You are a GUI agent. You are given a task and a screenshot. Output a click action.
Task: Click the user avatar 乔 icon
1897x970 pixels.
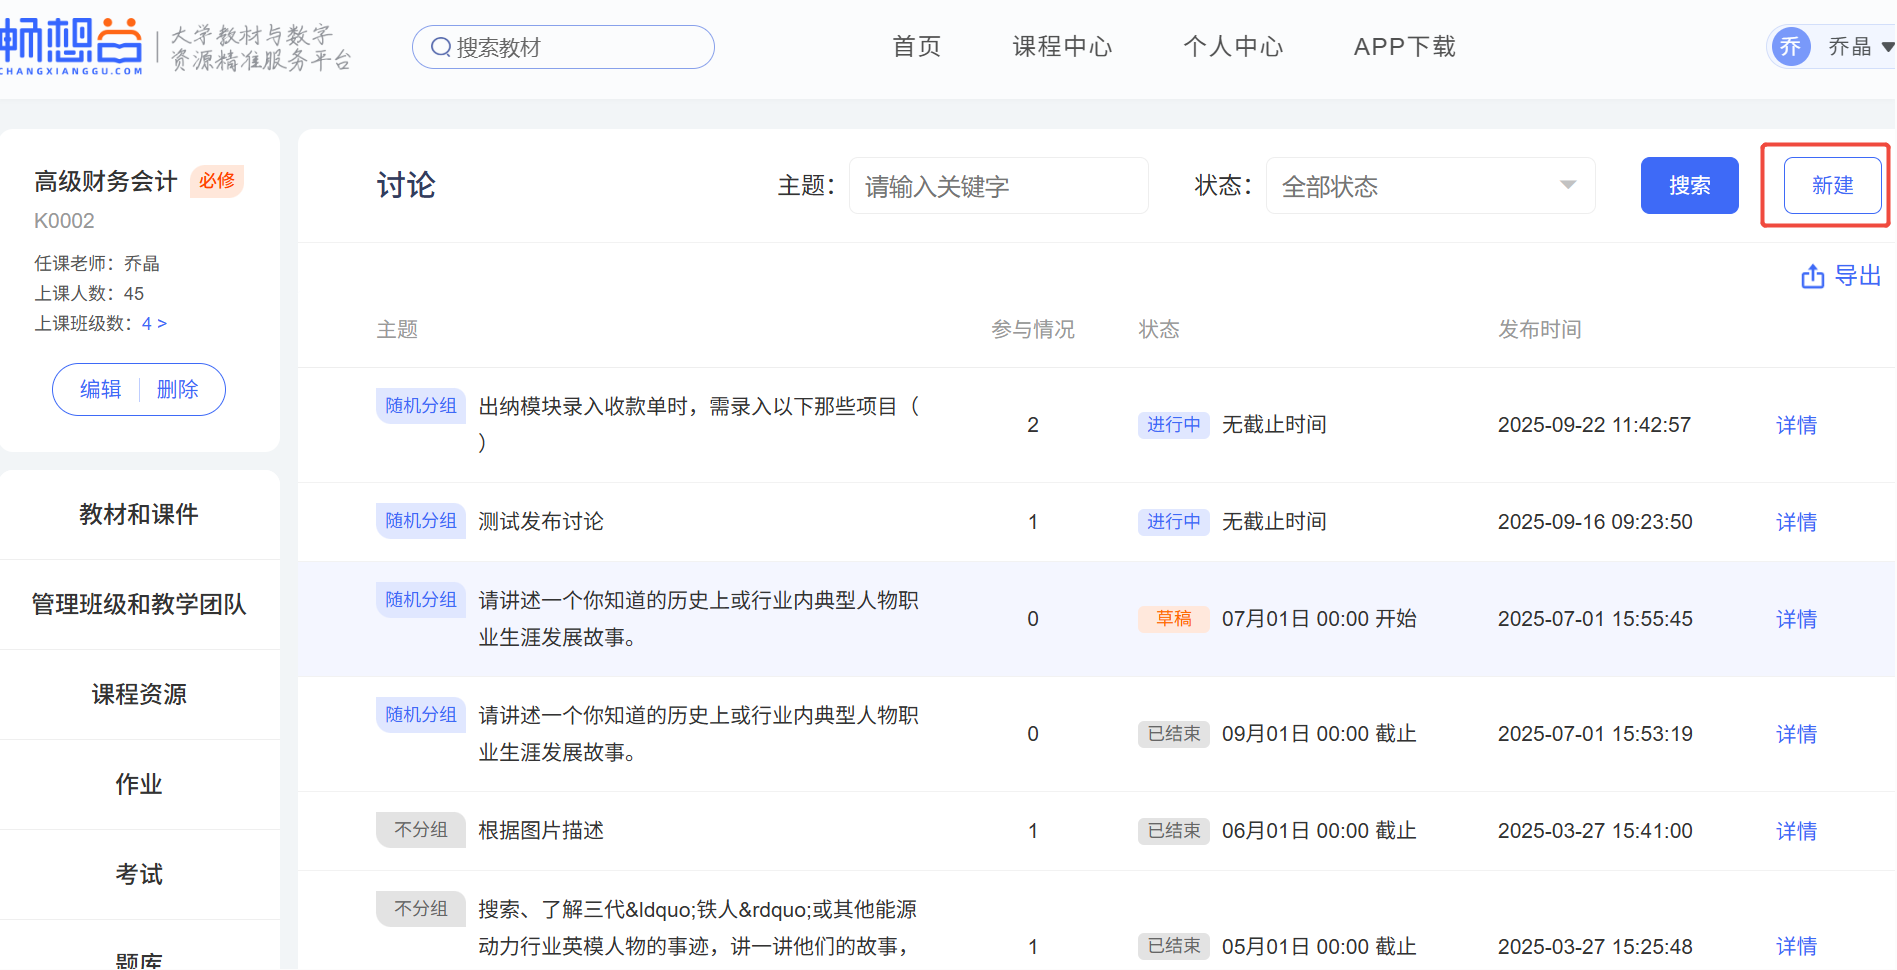click(x=1790, y=47)
